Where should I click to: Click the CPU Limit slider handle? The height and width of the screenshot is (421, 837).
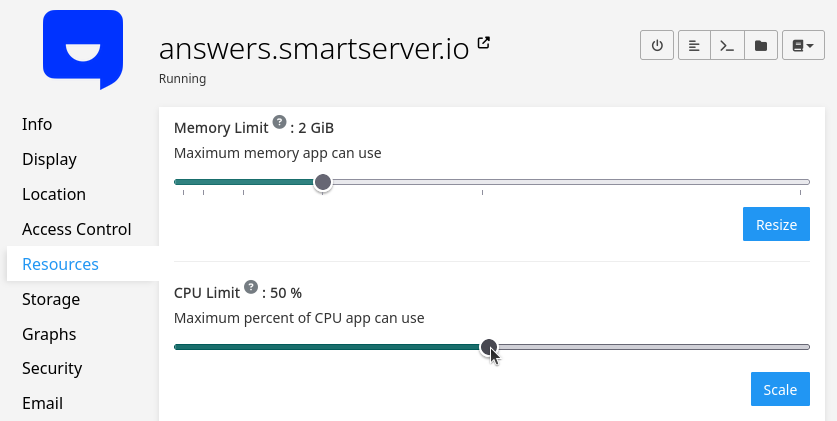(x=489, y=347)
